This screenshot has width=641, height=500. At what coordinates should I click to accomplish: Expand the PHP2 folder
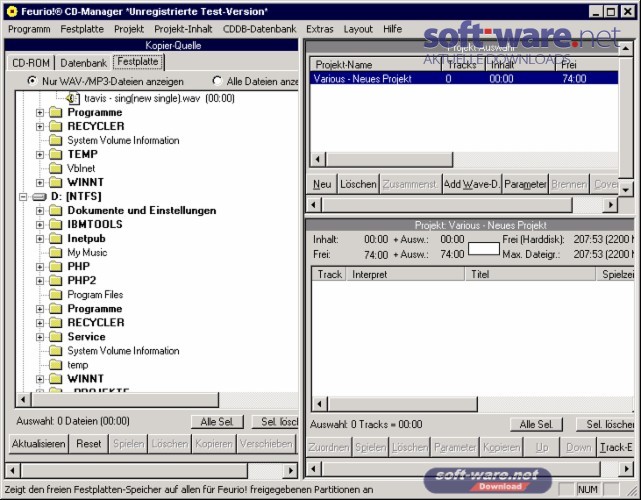click(x=40, y=280)
